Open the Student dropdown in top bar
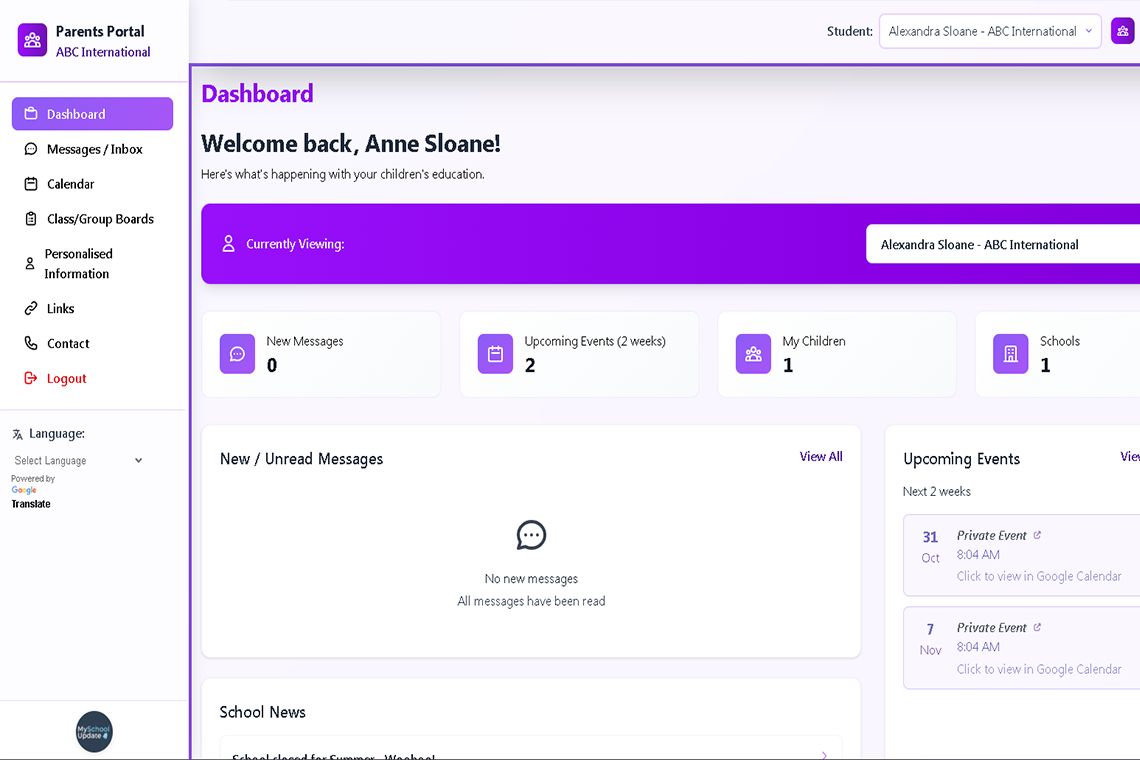This screenshot has width=1140, height=760. point(989,31)
